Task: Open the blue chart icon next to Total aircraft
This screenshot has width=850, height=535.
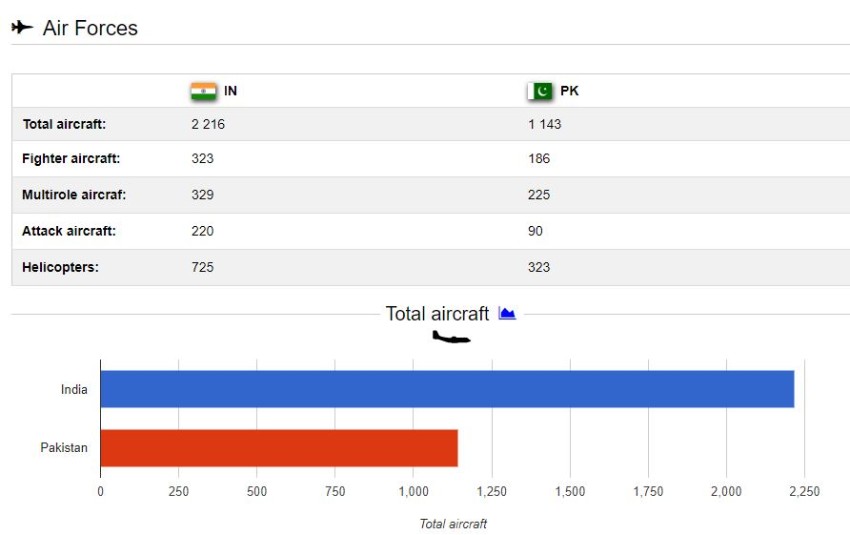Action: tap(507, 313)
